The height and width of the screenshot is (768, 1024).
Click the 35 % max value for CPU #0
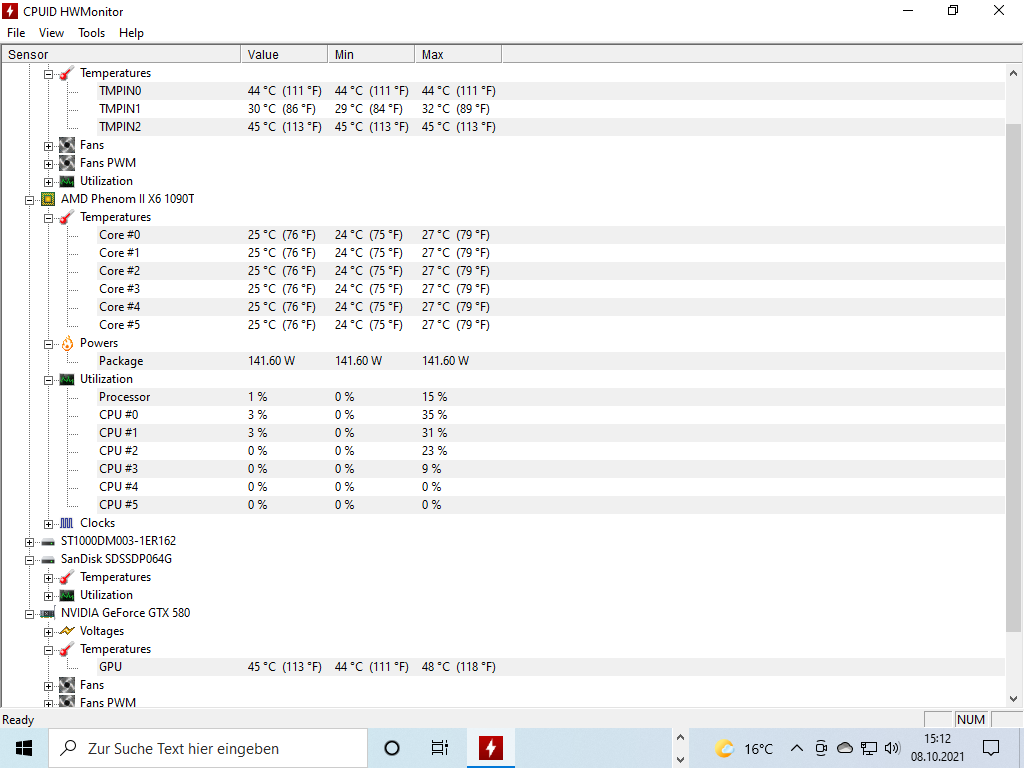pyautogui.click(x=434, y=415)
